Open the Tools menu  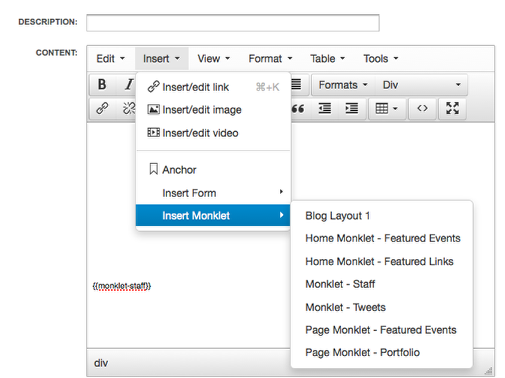[380, 59]
